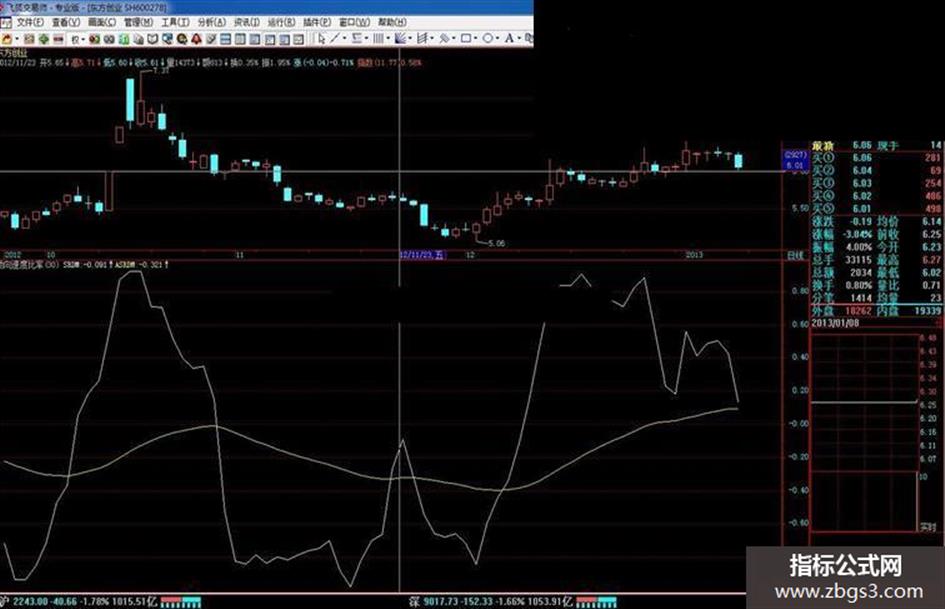Viewport: 945px width, 609px height.
Task: Select the rectangle drawing tool
Action: coord(466,39)
